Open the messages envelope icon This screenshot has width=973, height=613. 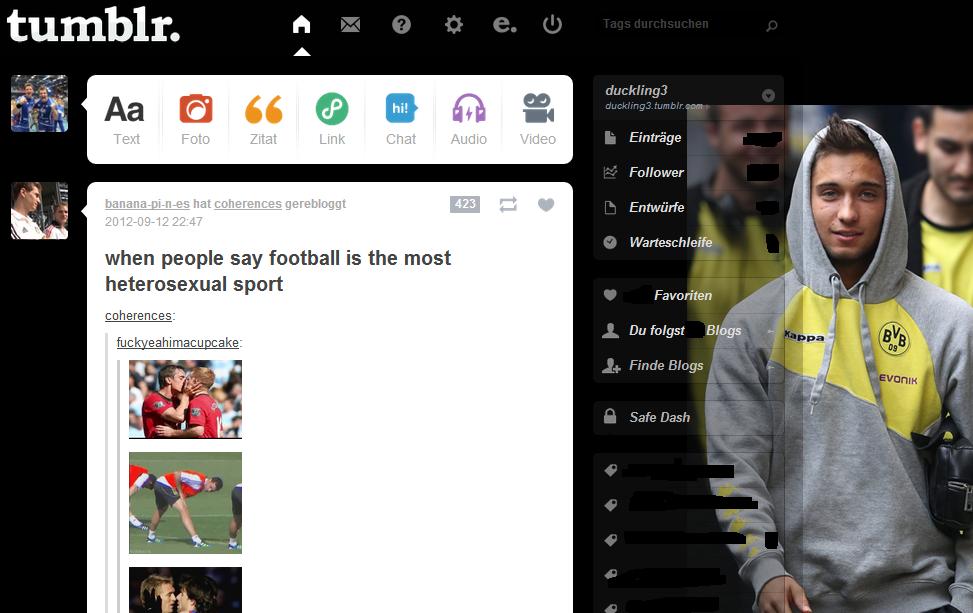click(350, 24)
